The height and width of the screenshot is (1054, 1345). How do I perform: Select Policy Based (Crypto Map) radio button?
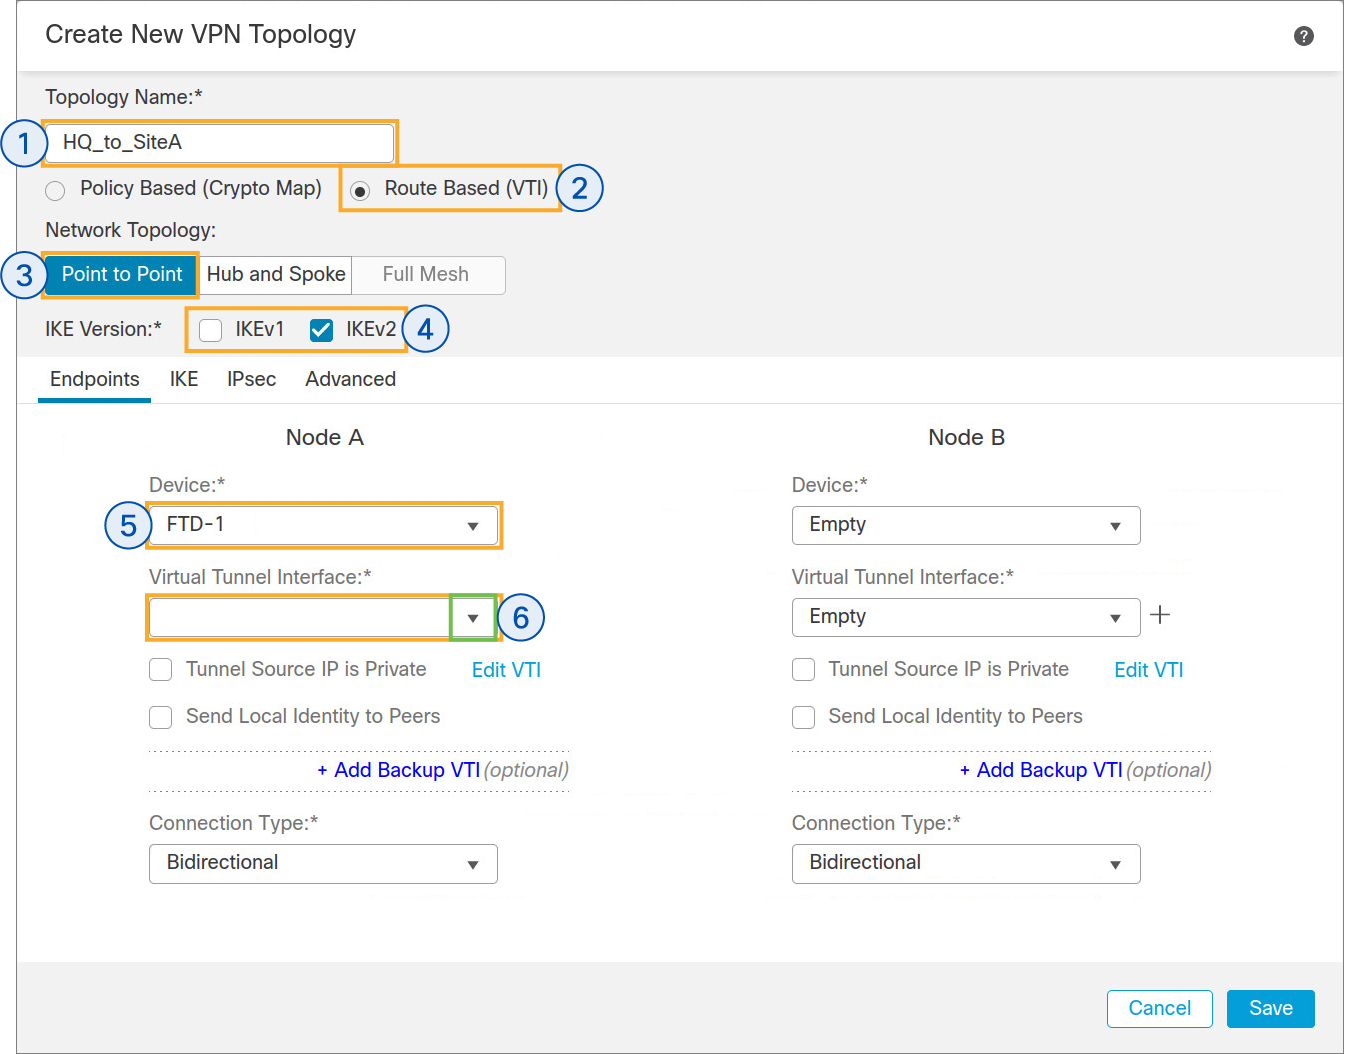[55, 190]
